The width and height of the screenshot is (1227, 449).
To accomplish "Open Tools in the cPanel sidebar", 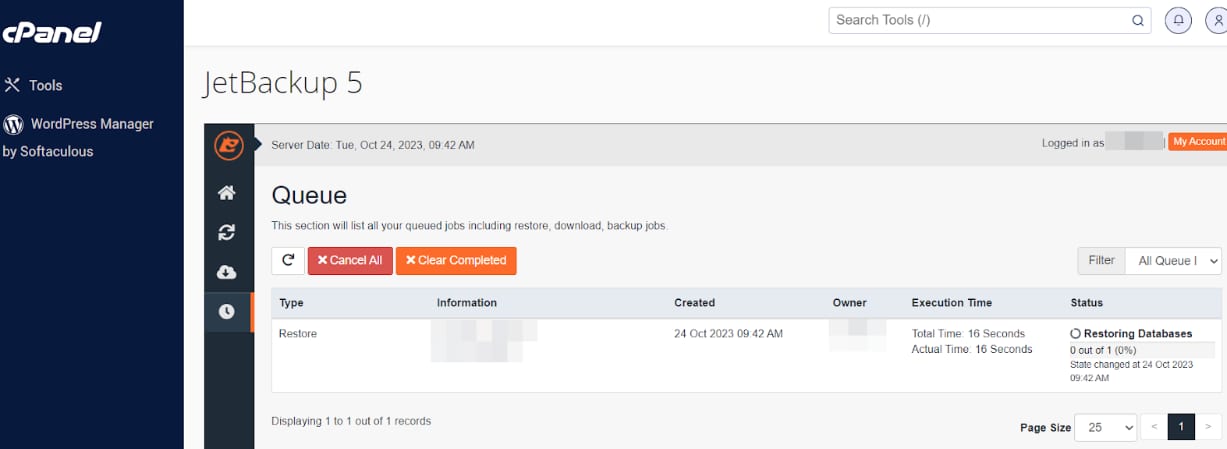I will pos(33,86).
